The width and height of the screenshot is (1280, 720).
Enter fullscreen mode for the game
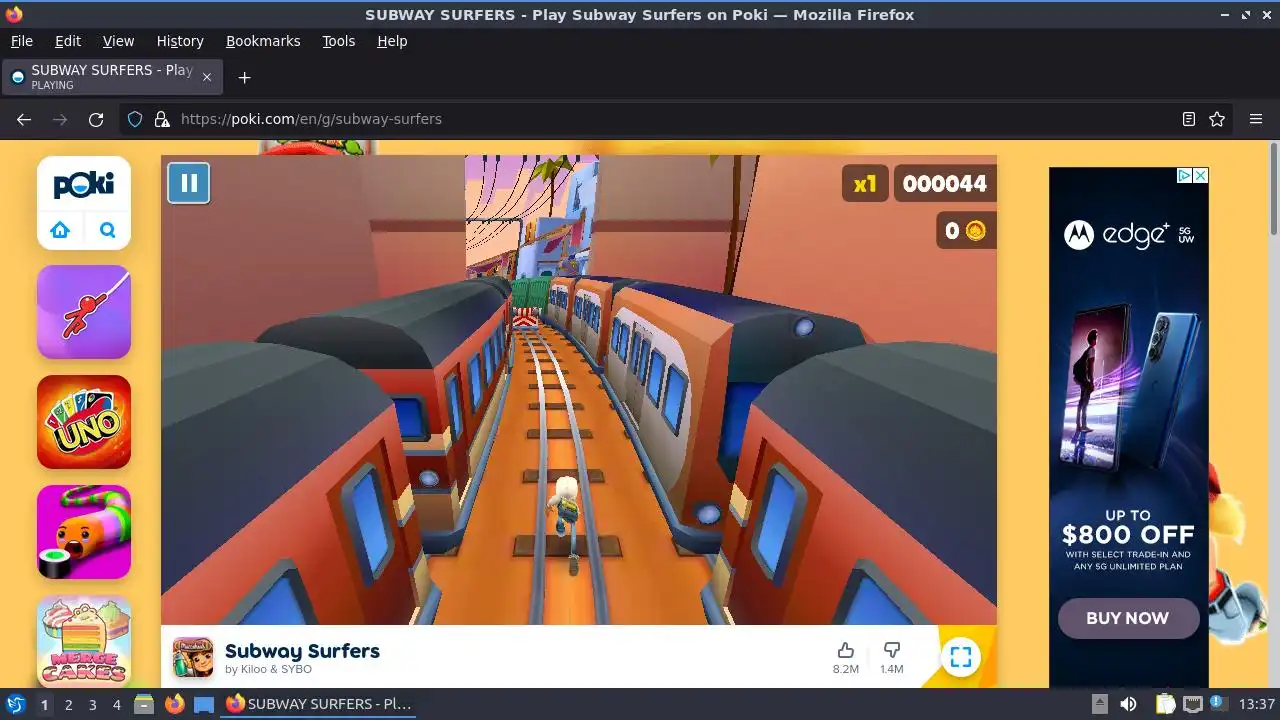(x=961, y=657)
